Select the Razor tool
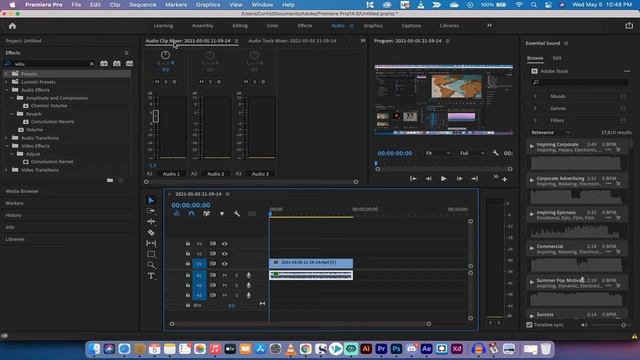 [x=151, y=232]
